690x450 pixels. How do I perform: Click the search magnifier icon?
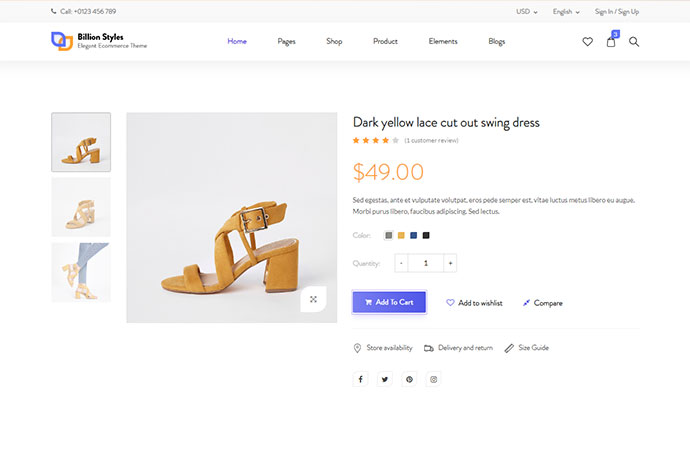(x=634, y=42)
